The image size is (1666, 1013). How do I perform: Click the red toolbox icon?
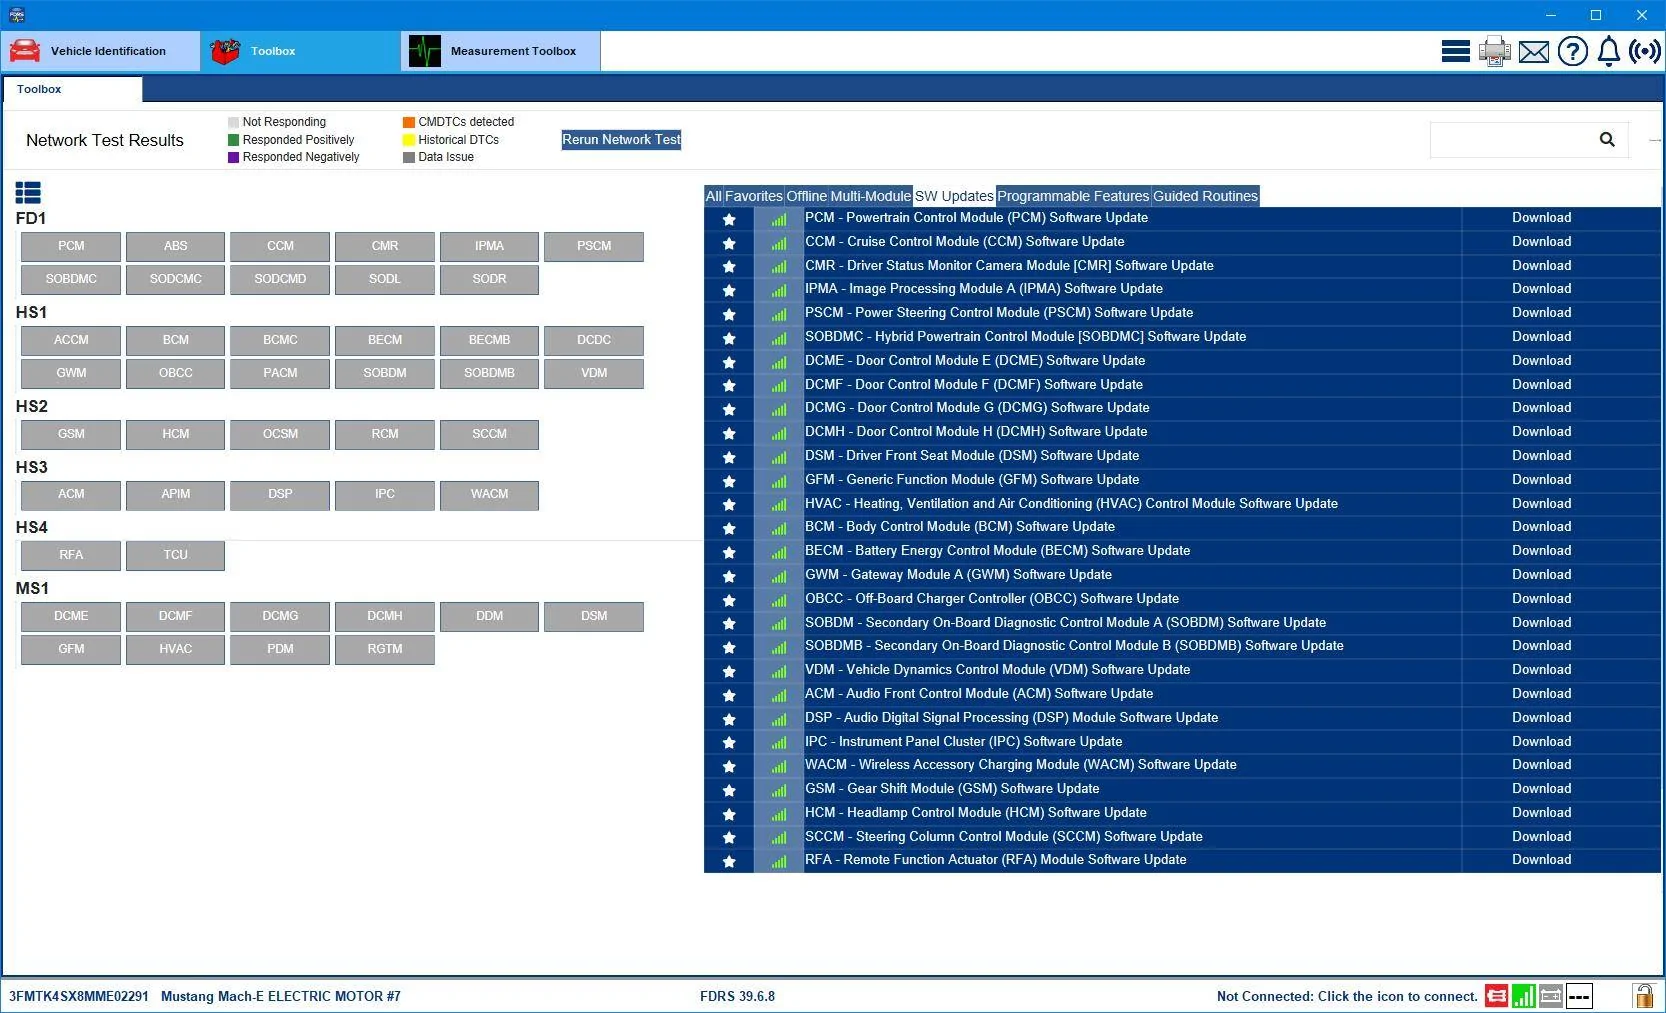coord(226,51)
